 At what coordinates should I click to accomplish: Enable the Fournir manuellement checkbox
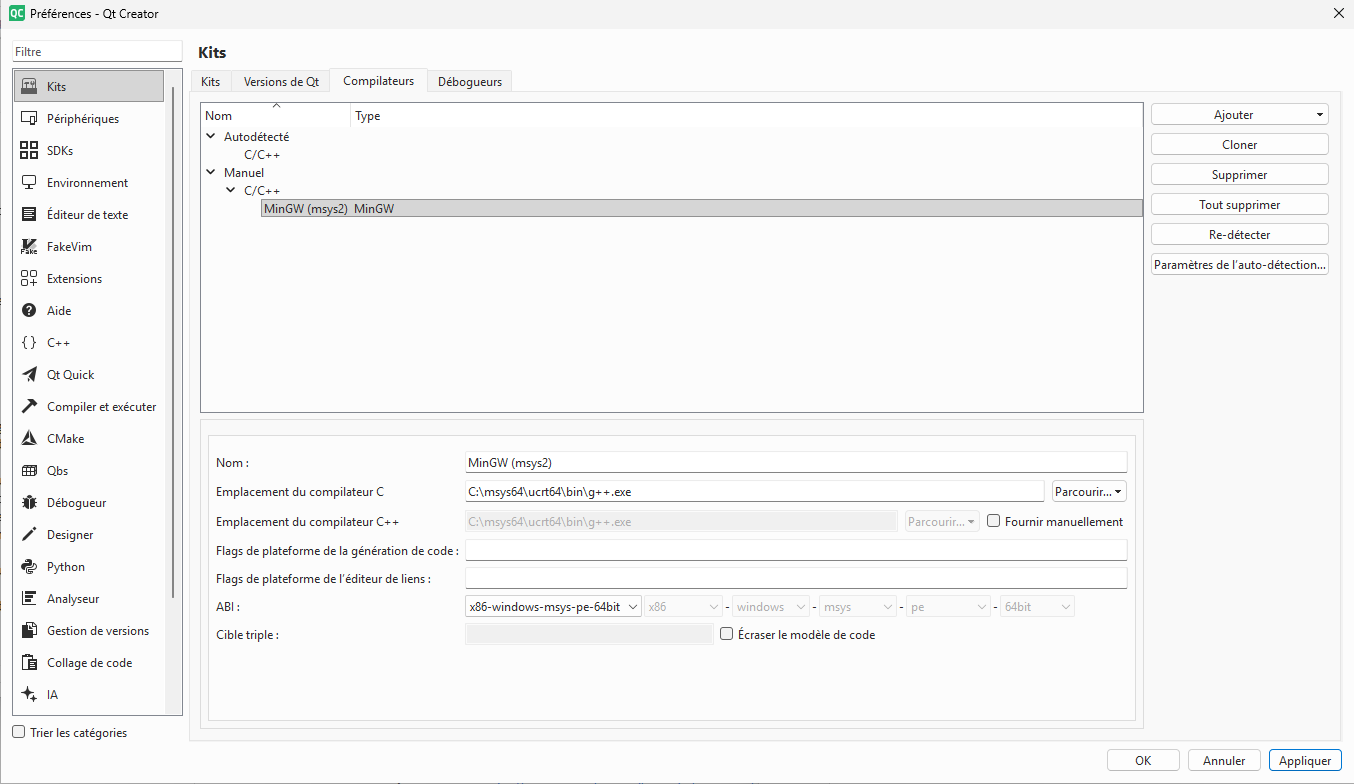pyautogui.click(x=994, y=521)
